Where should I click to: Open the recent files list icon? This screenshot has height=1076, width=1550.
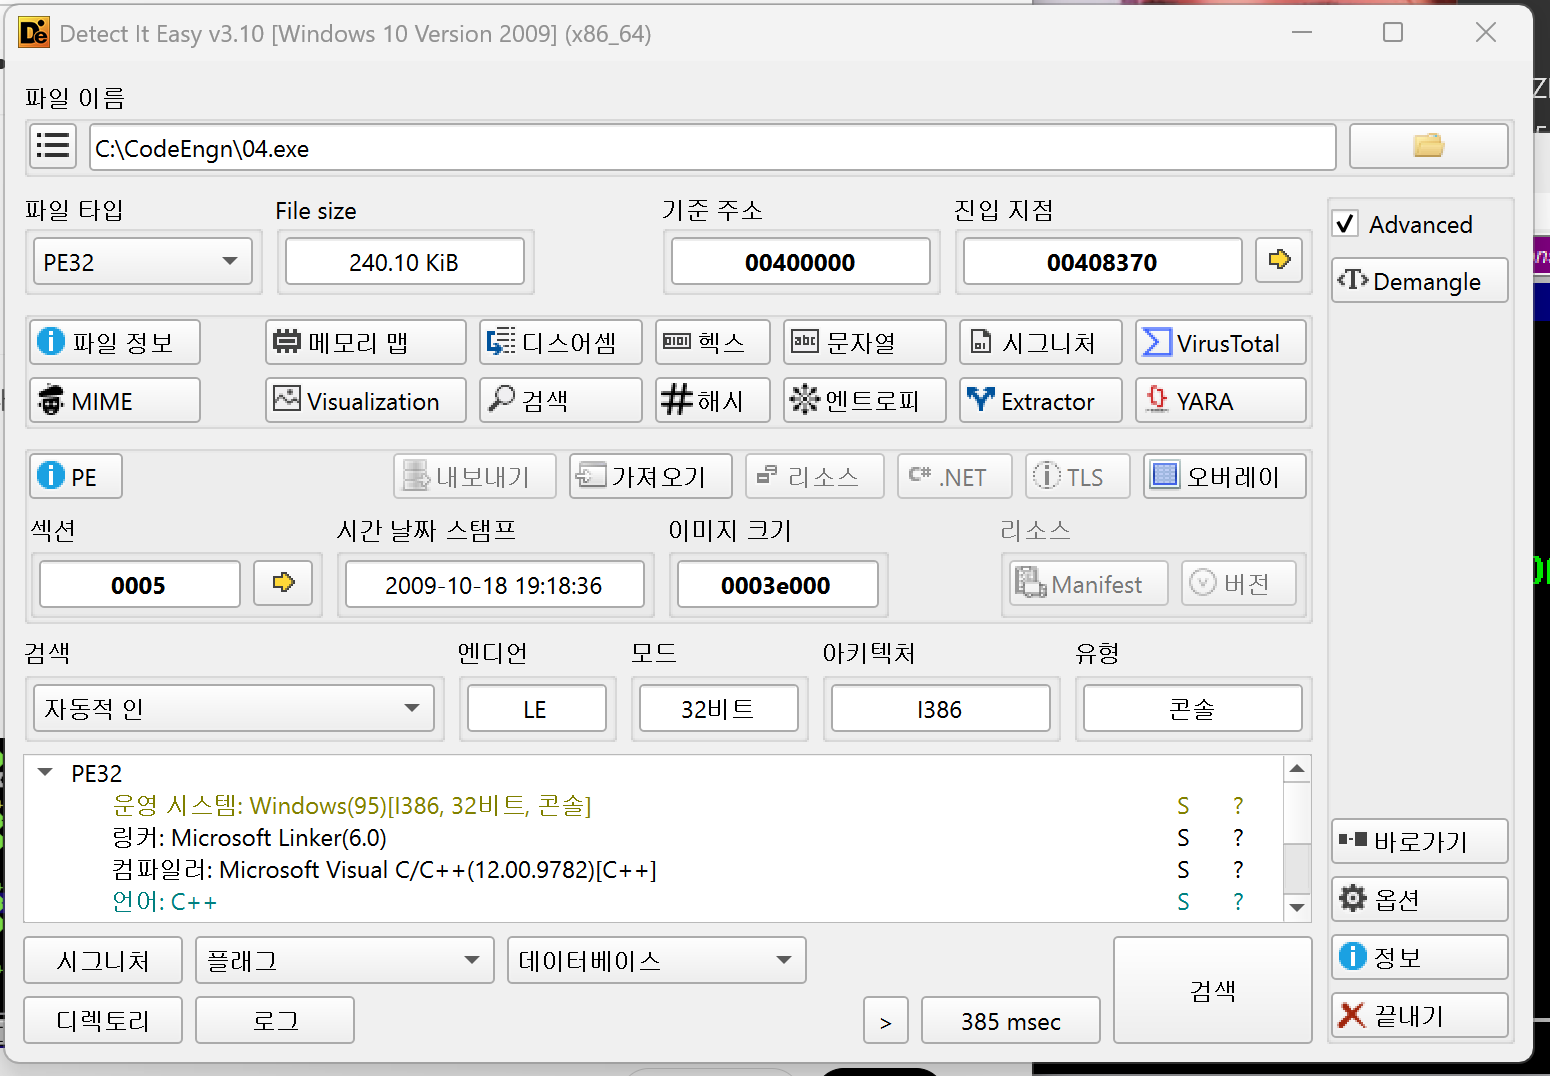(53, 147)
